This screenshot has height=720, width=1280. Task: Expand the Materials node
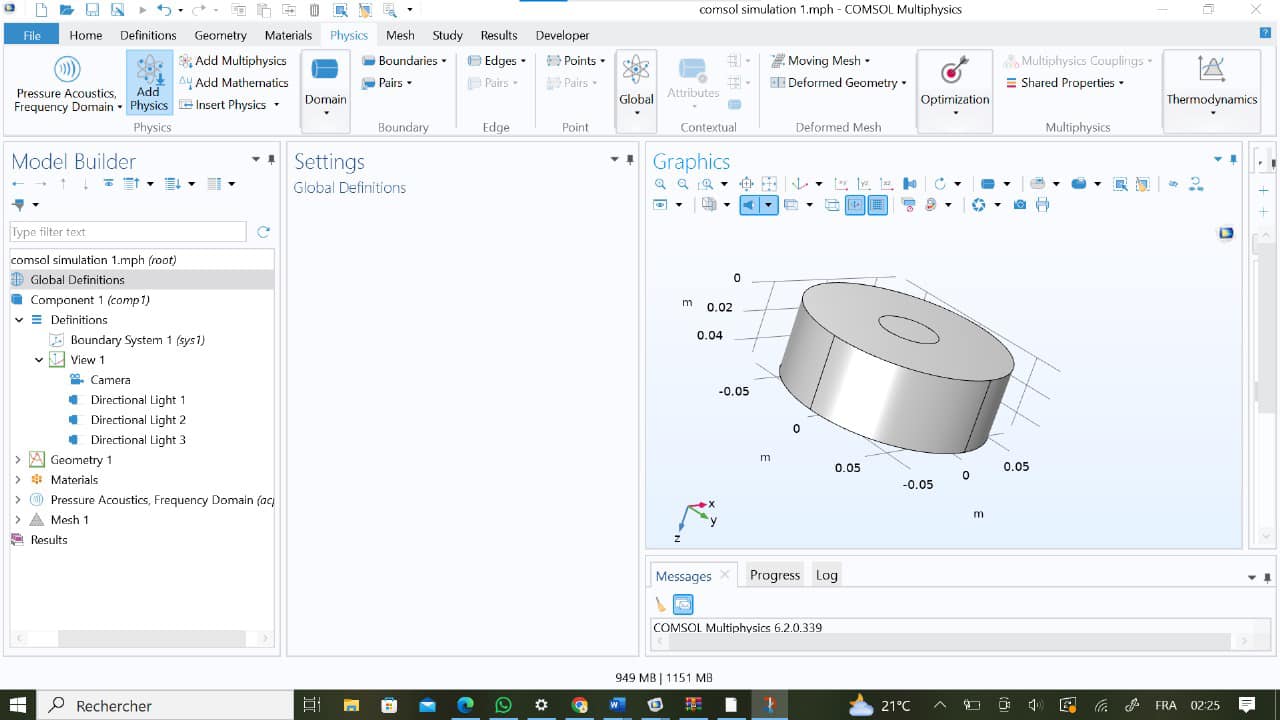pos(18,480)
